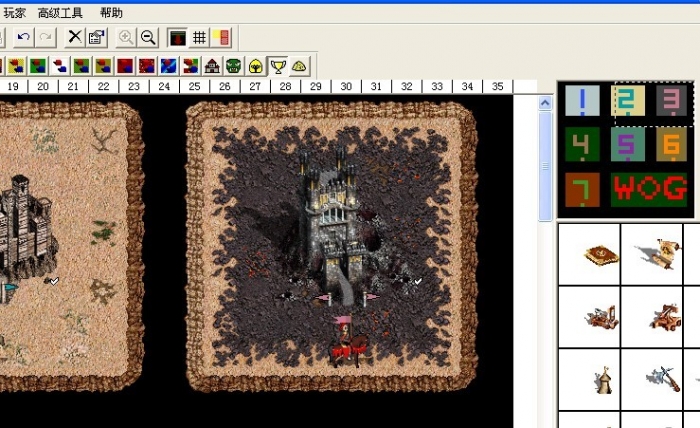This screenshot has height=428, width=700.
Task: Click ruler column number 20
Action: (x=43, y=86)
